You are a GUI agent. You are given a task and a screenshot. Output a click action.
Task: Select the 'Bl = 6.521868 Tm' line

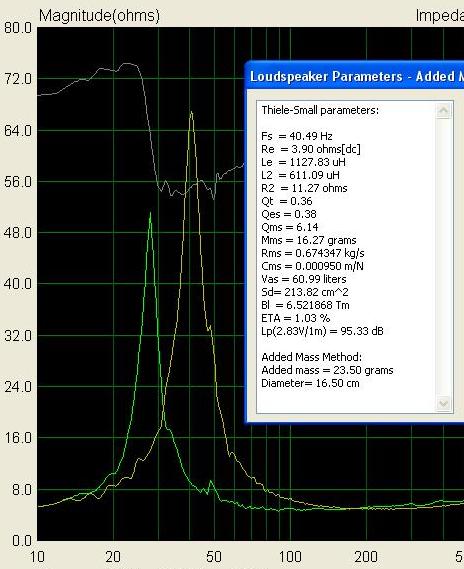(x=305, y=305)
